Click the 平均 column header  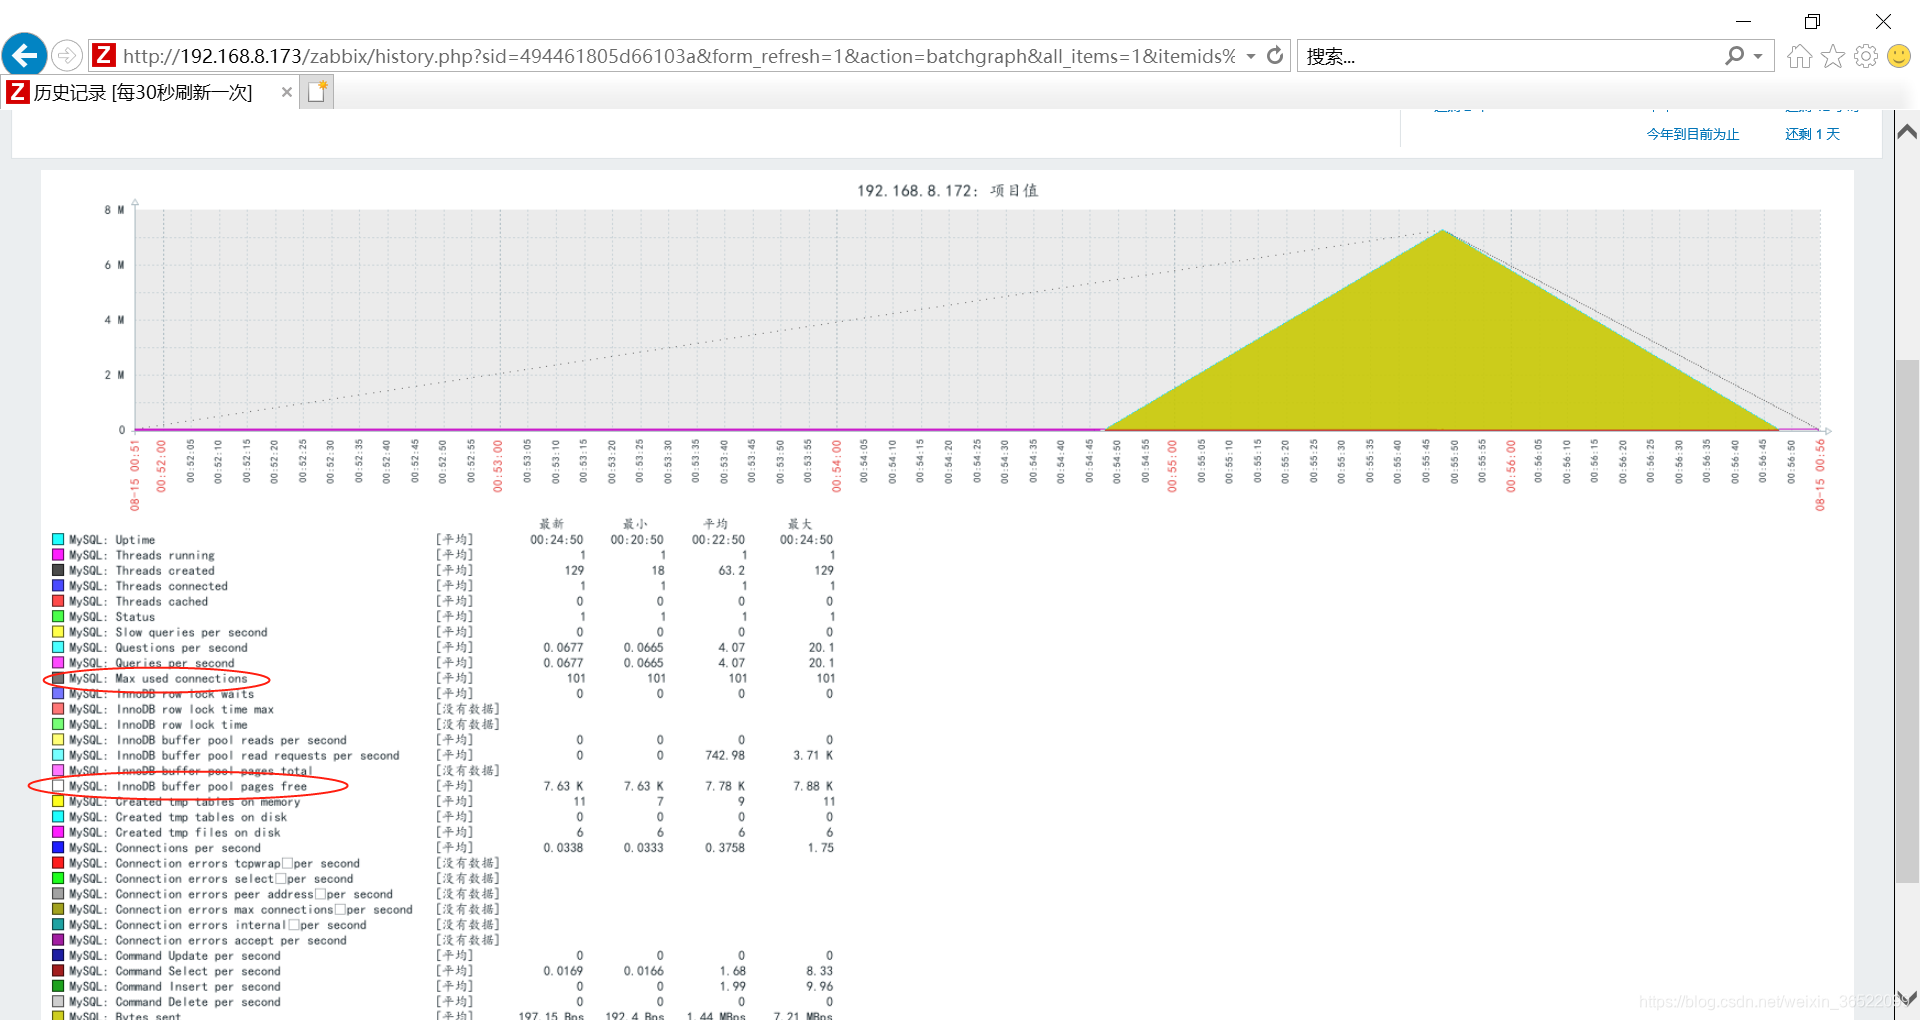tap(716, 524)
